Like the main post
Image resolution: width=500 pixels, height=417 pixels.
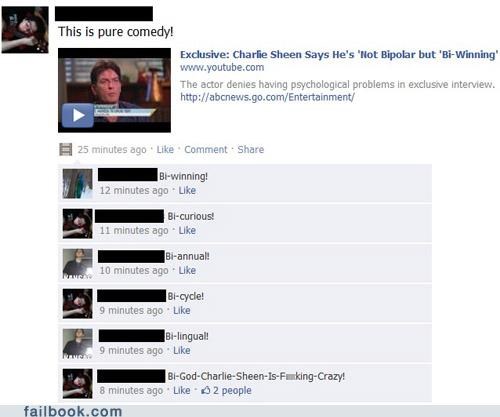[165, 149]
